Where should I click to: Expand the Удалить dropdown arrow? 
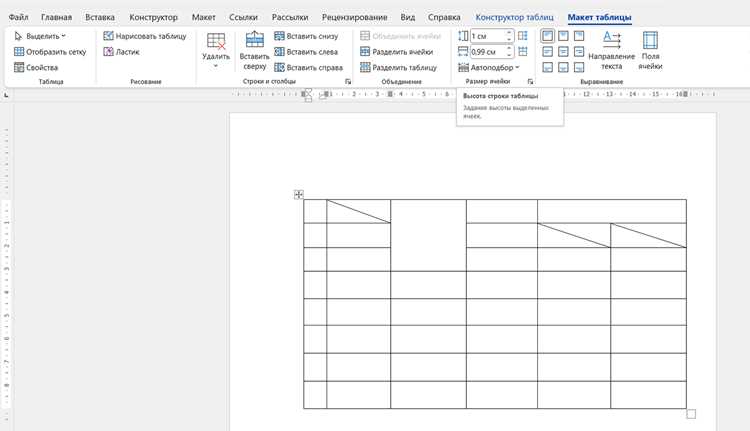(216, 66)
